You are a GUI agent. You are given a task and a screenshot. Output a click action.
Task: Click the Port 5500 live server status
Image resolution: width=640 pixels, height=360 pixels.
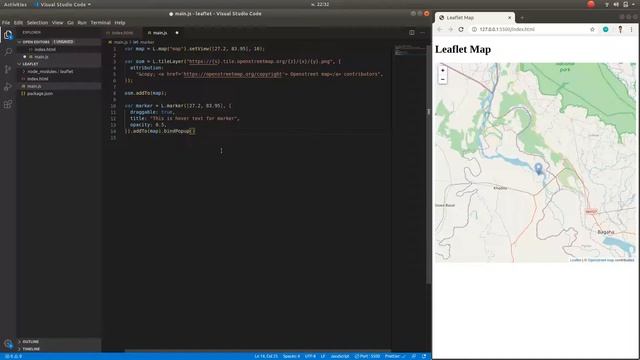[x=367, y=356]
